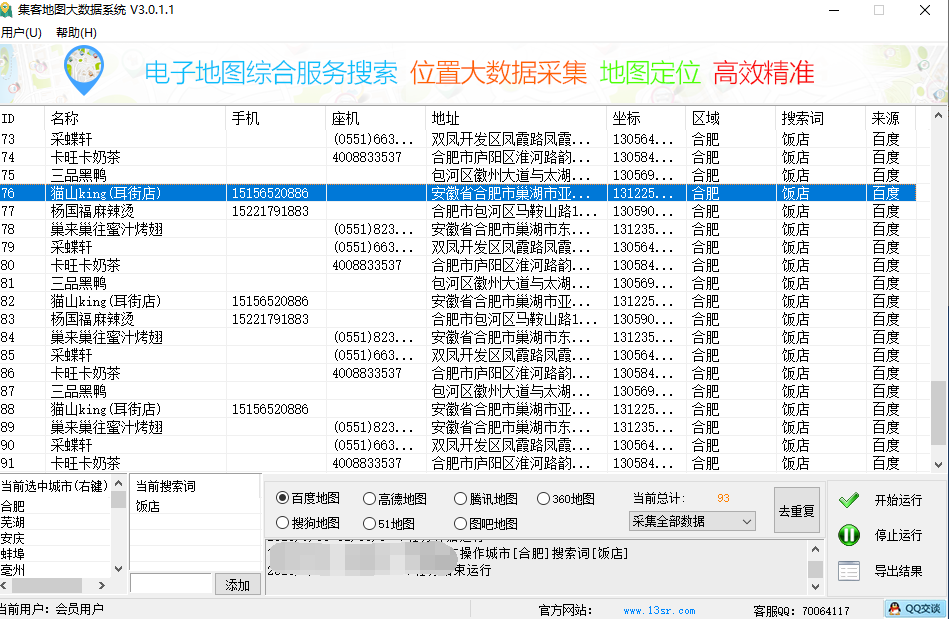Viewport: 949px width, 619px height.
Task: Click the search term input beside 添加
Action: click(x=172, y=584)
